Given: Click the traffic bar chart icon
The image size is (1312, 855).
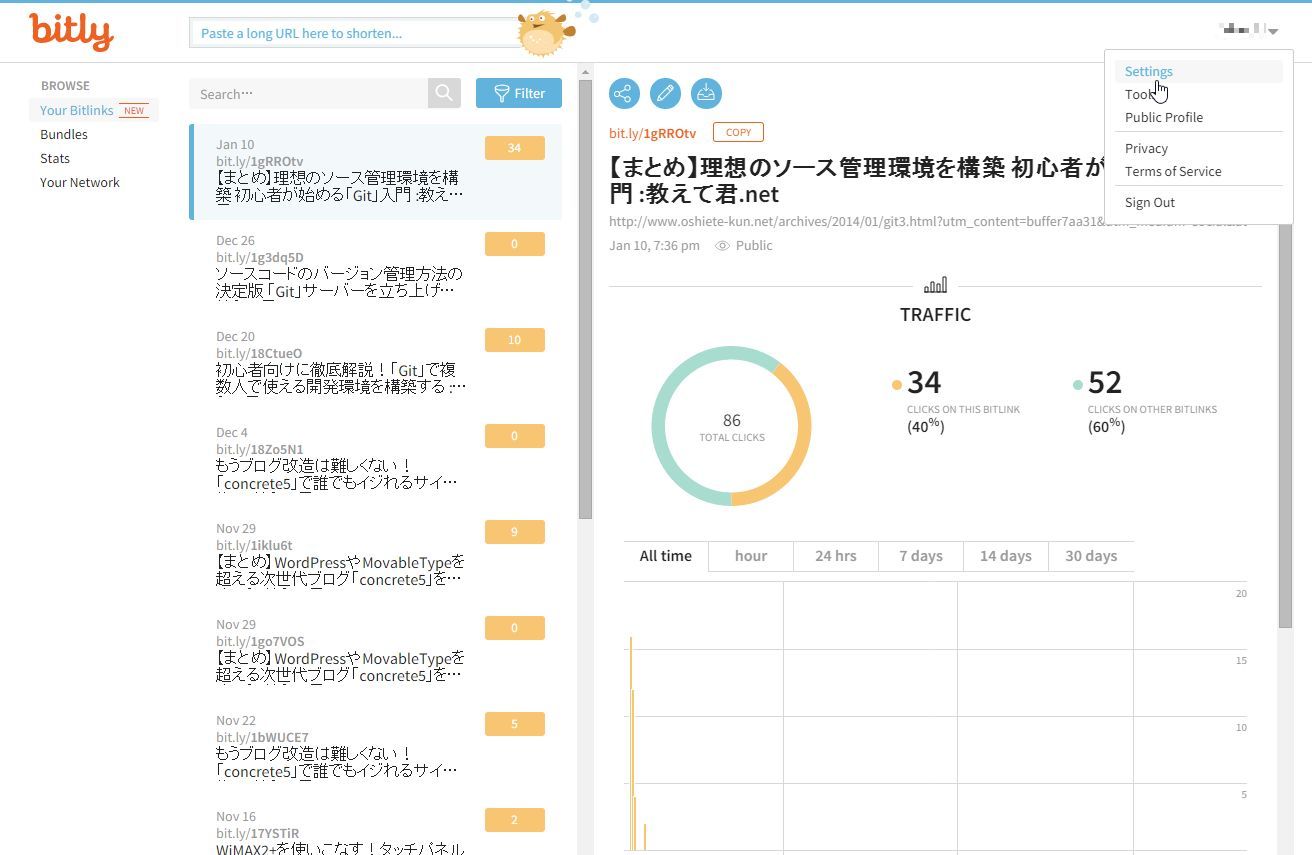Looking at the screenshot, I should [935, 286].
